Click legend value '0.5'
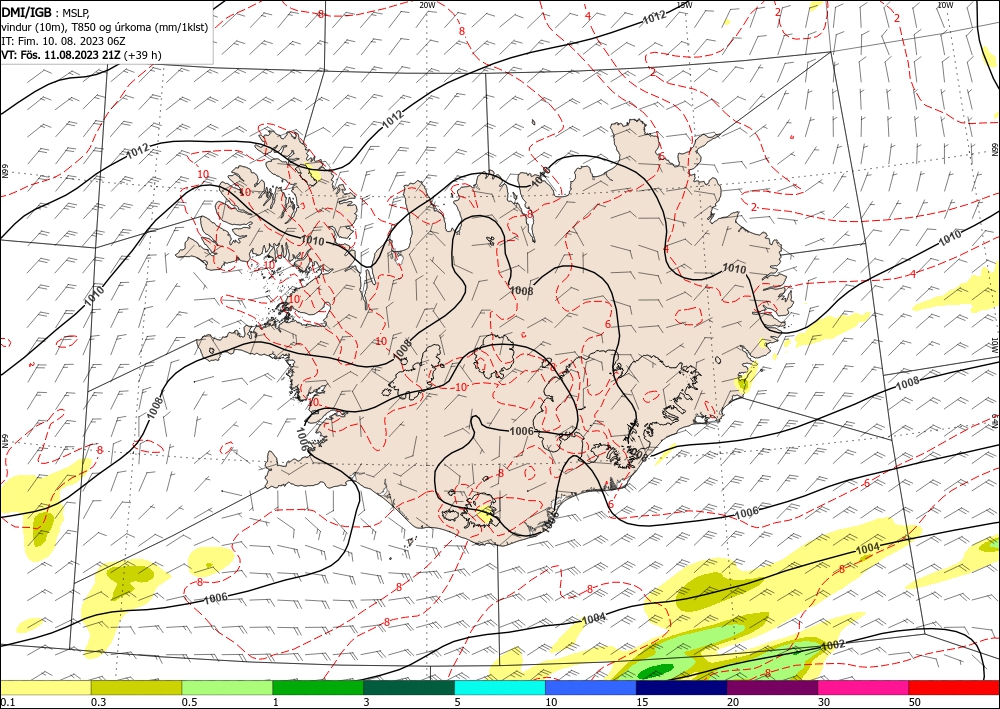The image size is (1000, 709). (188, 702)
